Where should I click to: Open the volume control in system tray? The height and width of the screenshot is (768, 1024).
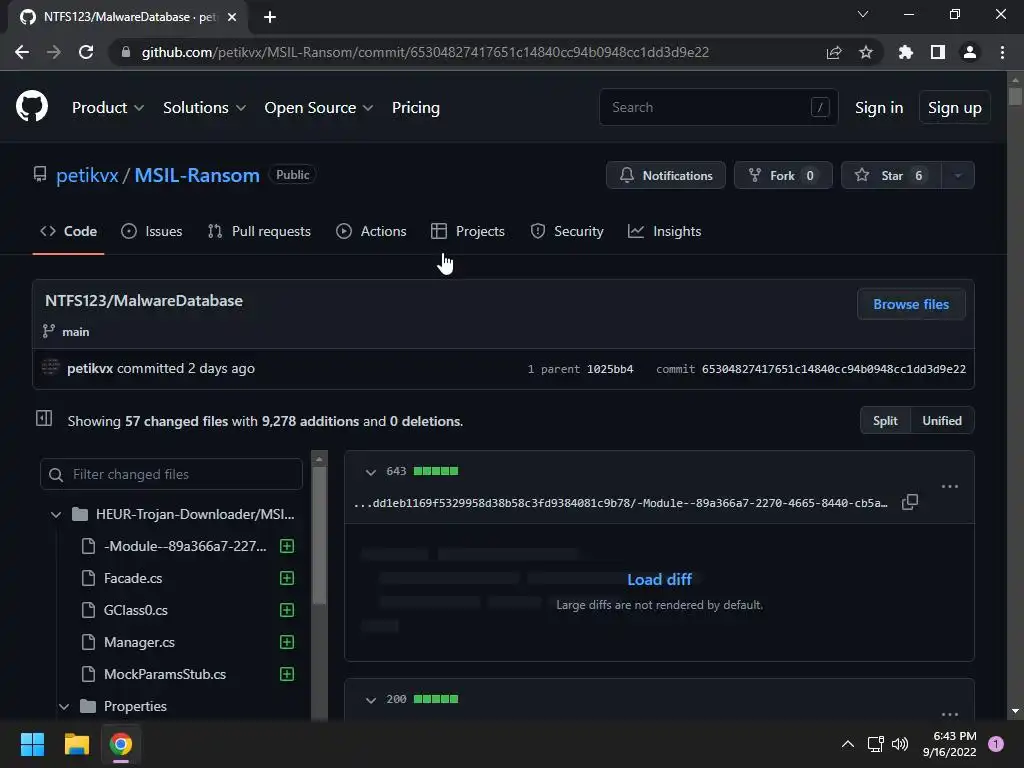click(900, 744)
